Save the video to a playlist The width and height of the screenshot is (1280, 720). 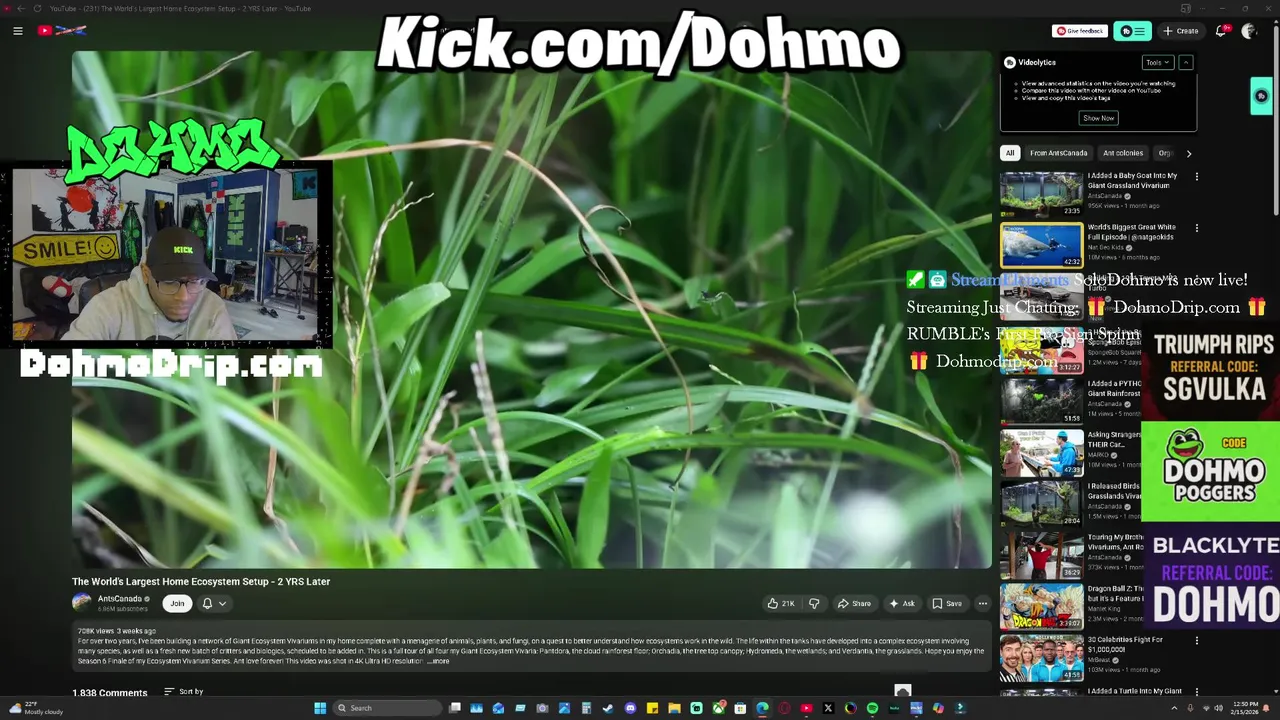[947, 603]
